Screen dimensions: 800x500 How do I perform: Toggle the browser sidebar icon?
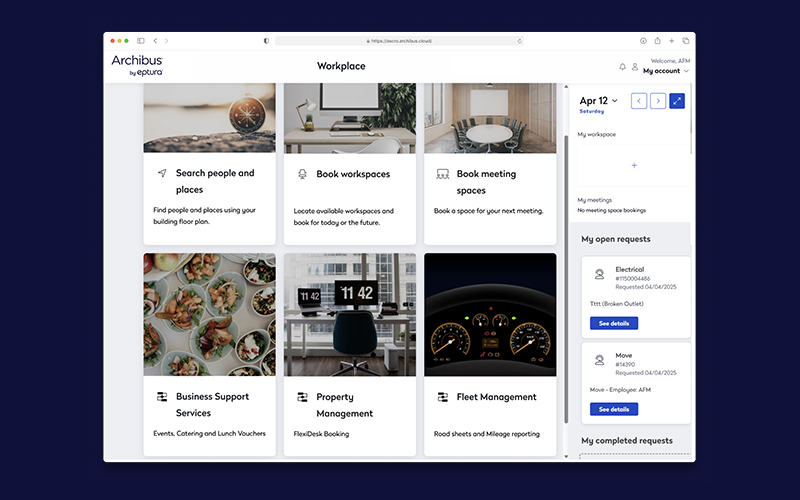point(141,41)
